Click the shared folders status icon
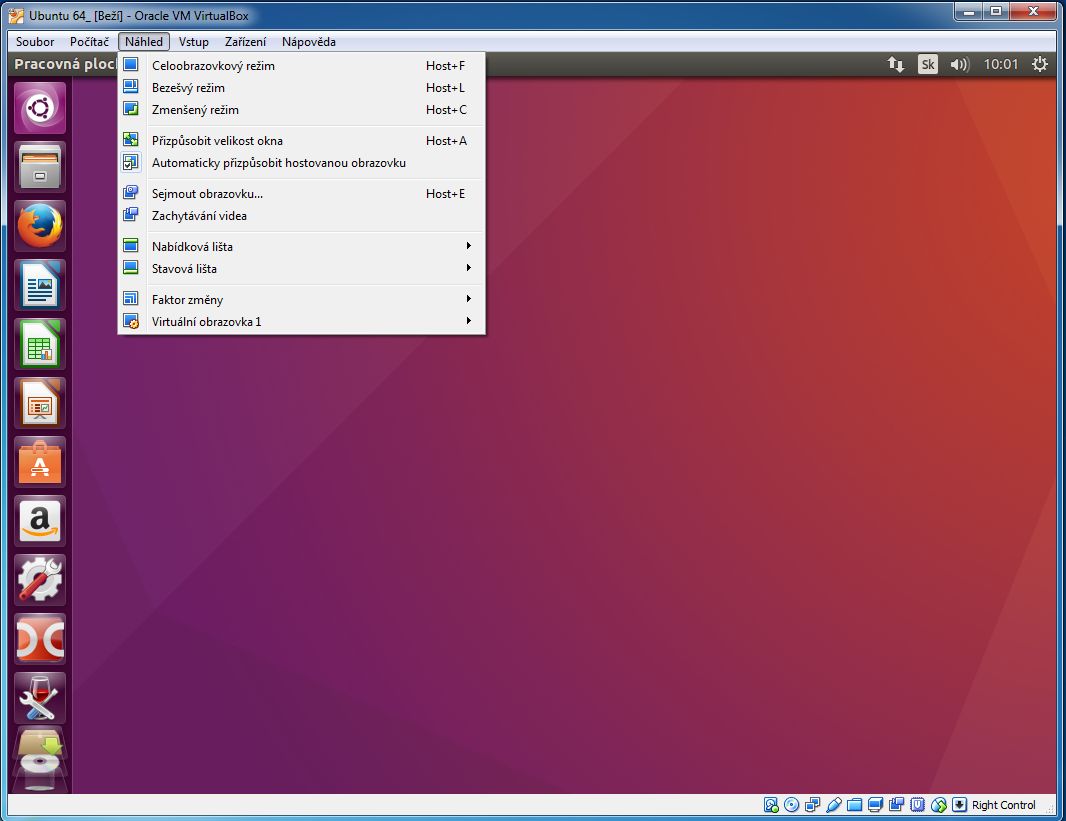Image resolution: width=1066 pixels, height=821 pixels. [855, 805]
